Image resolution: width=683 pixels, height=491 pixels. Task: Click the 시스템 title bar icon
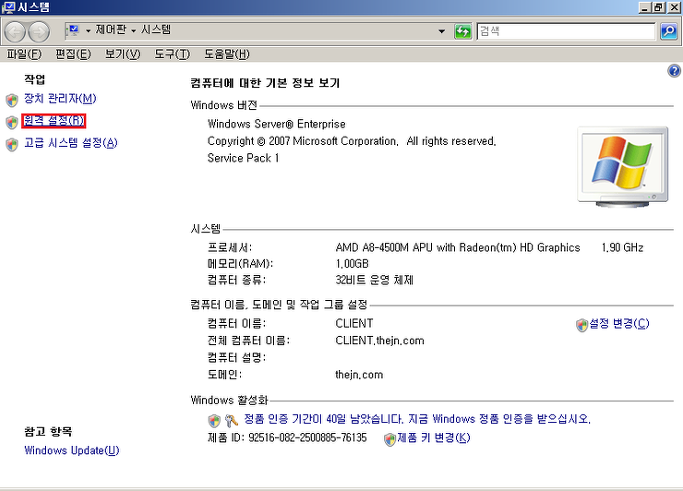click(x=8, y=7)
